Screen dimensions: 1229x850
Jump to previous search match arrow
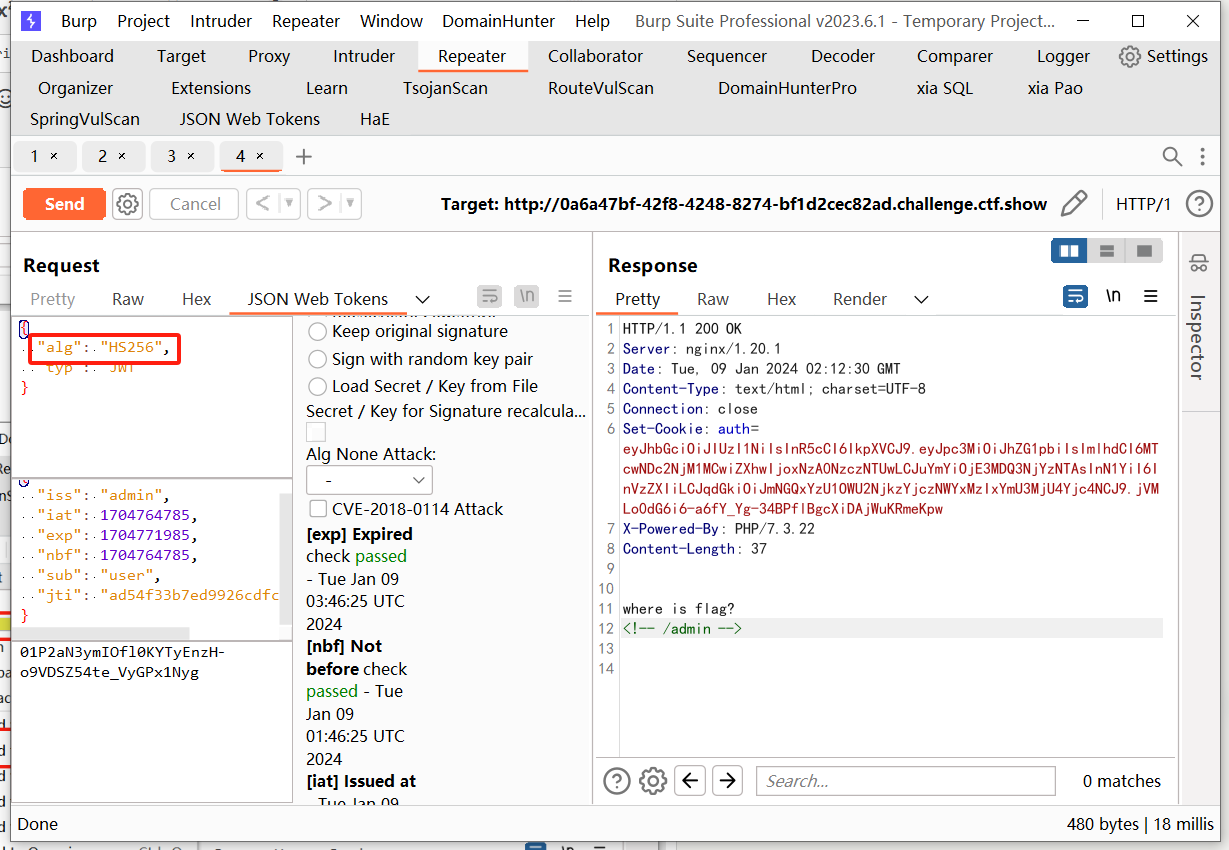pyautogui.click(x=690, y=781)
